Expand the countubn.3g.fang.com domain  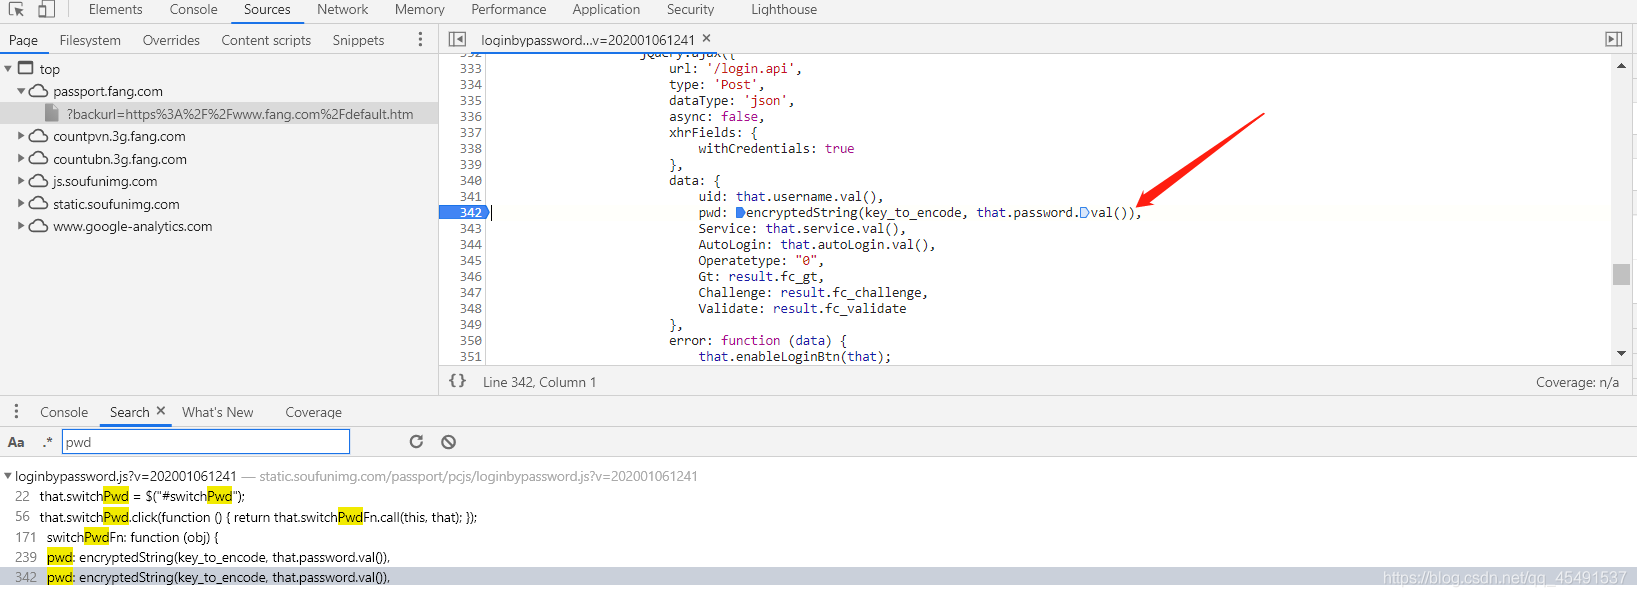coord(21,159)
